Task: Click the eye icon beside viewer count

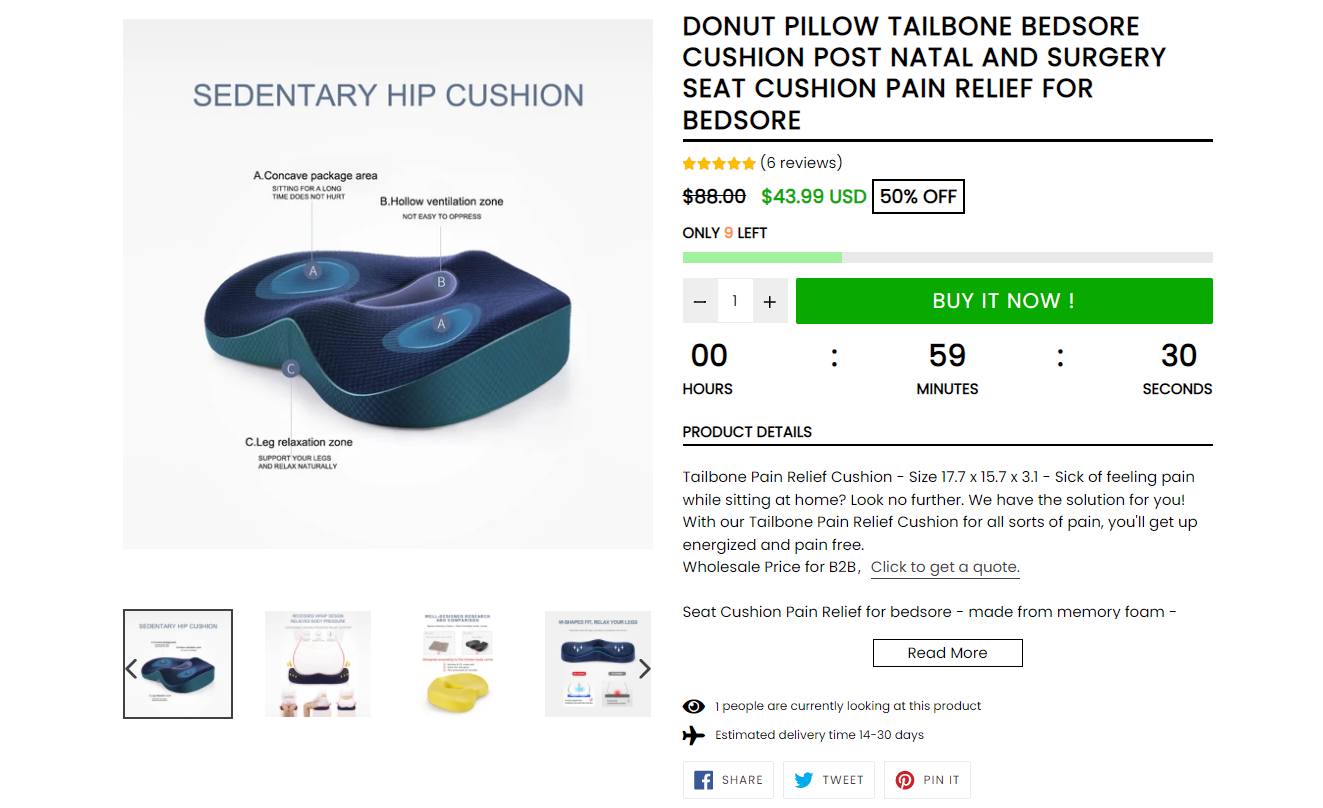Action: coord(694,706)
